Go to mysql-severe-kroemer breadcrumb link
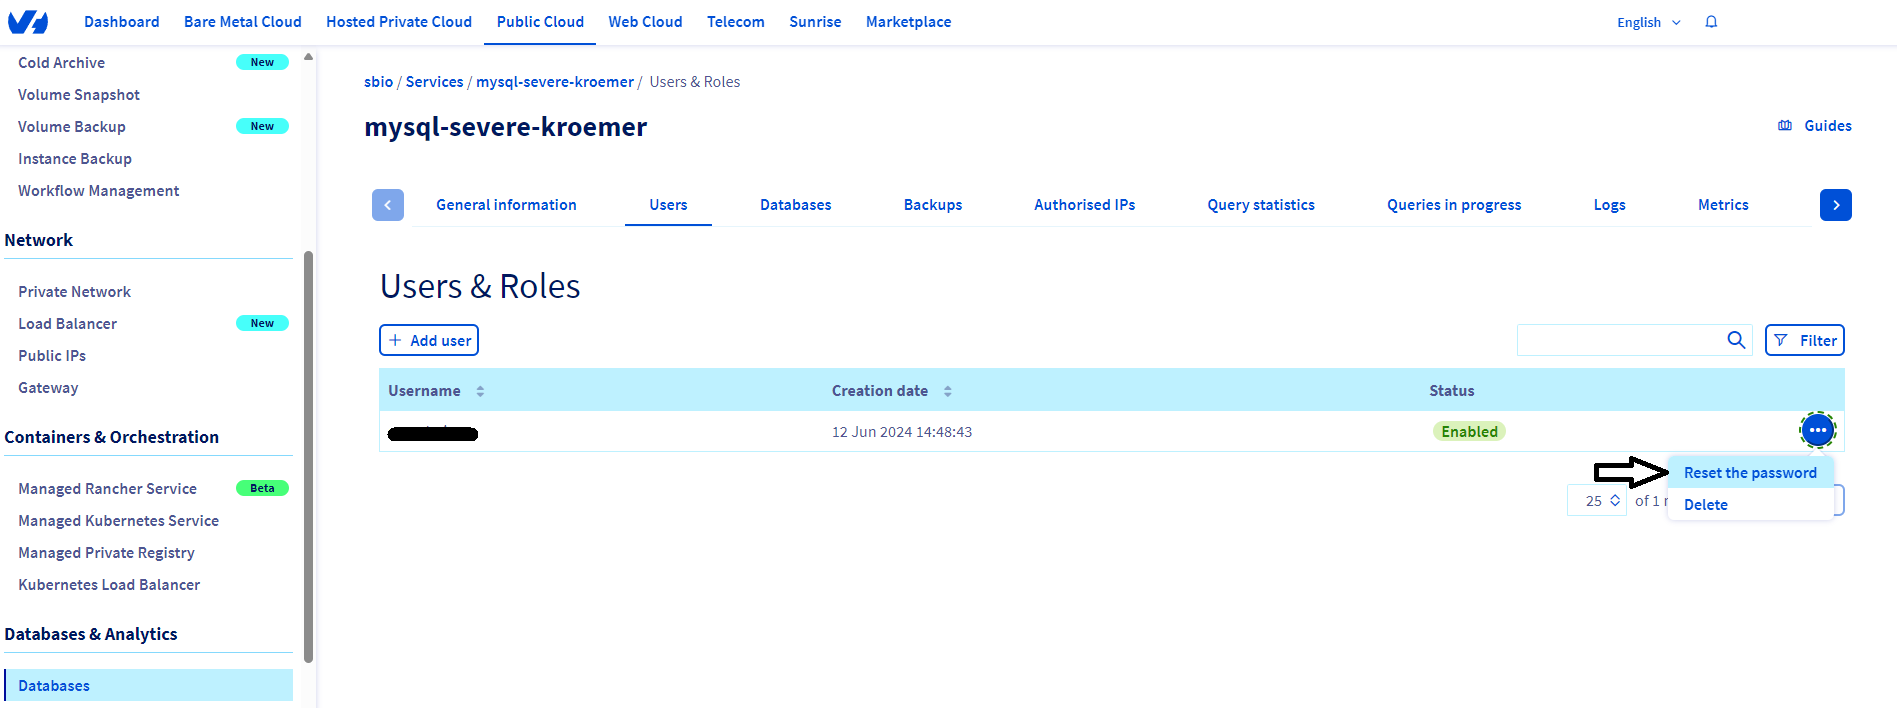1897x708 pixels. pos(555,82)
